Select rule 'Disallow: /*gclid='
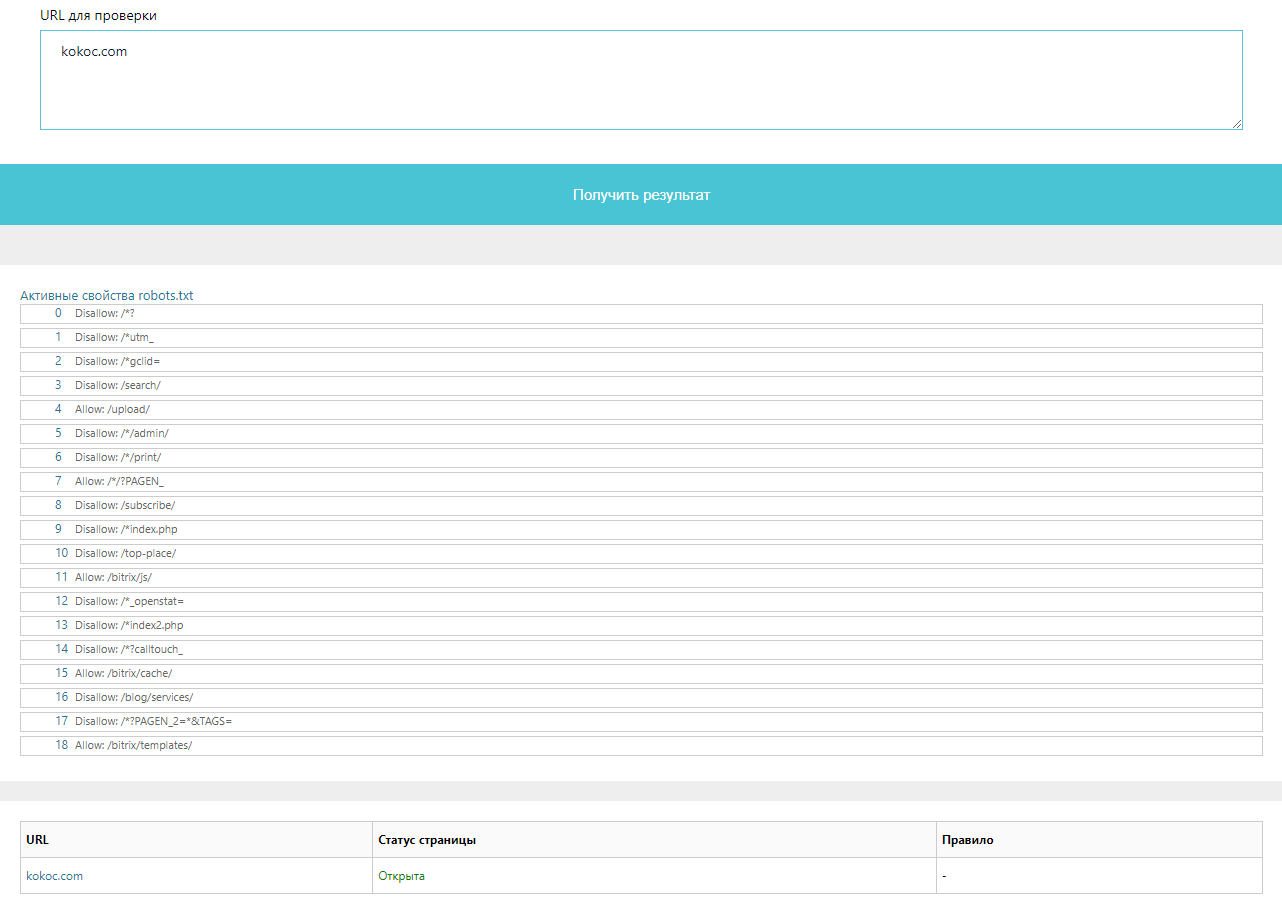The height and width of the screenshot is (899, 1282). click(641, 362)
